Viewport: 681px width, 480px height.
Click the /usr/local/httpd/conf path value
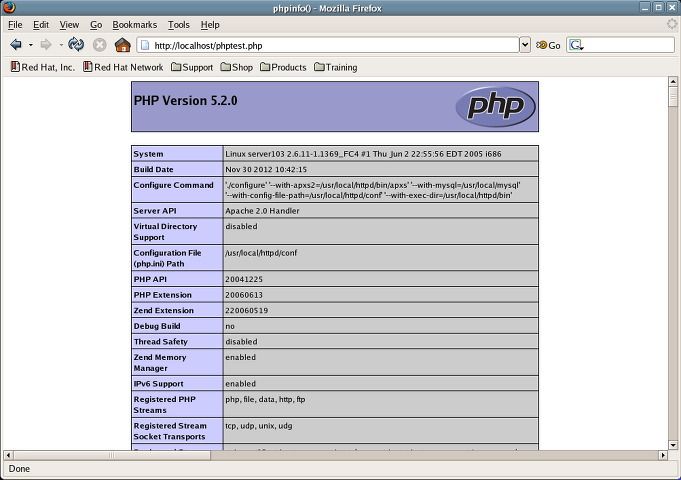point(261,253)
